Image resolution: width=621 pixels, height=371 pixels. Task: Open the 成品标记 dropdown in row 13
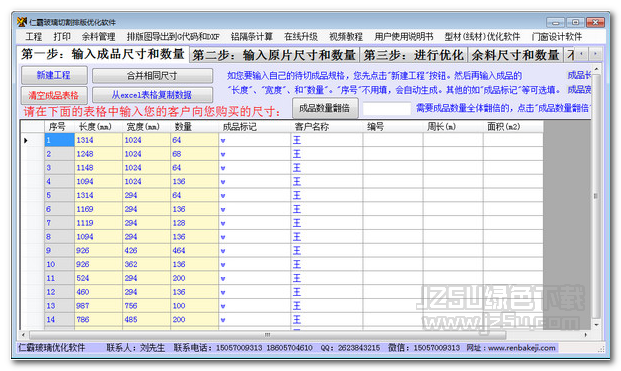click(x=223, y=306)
